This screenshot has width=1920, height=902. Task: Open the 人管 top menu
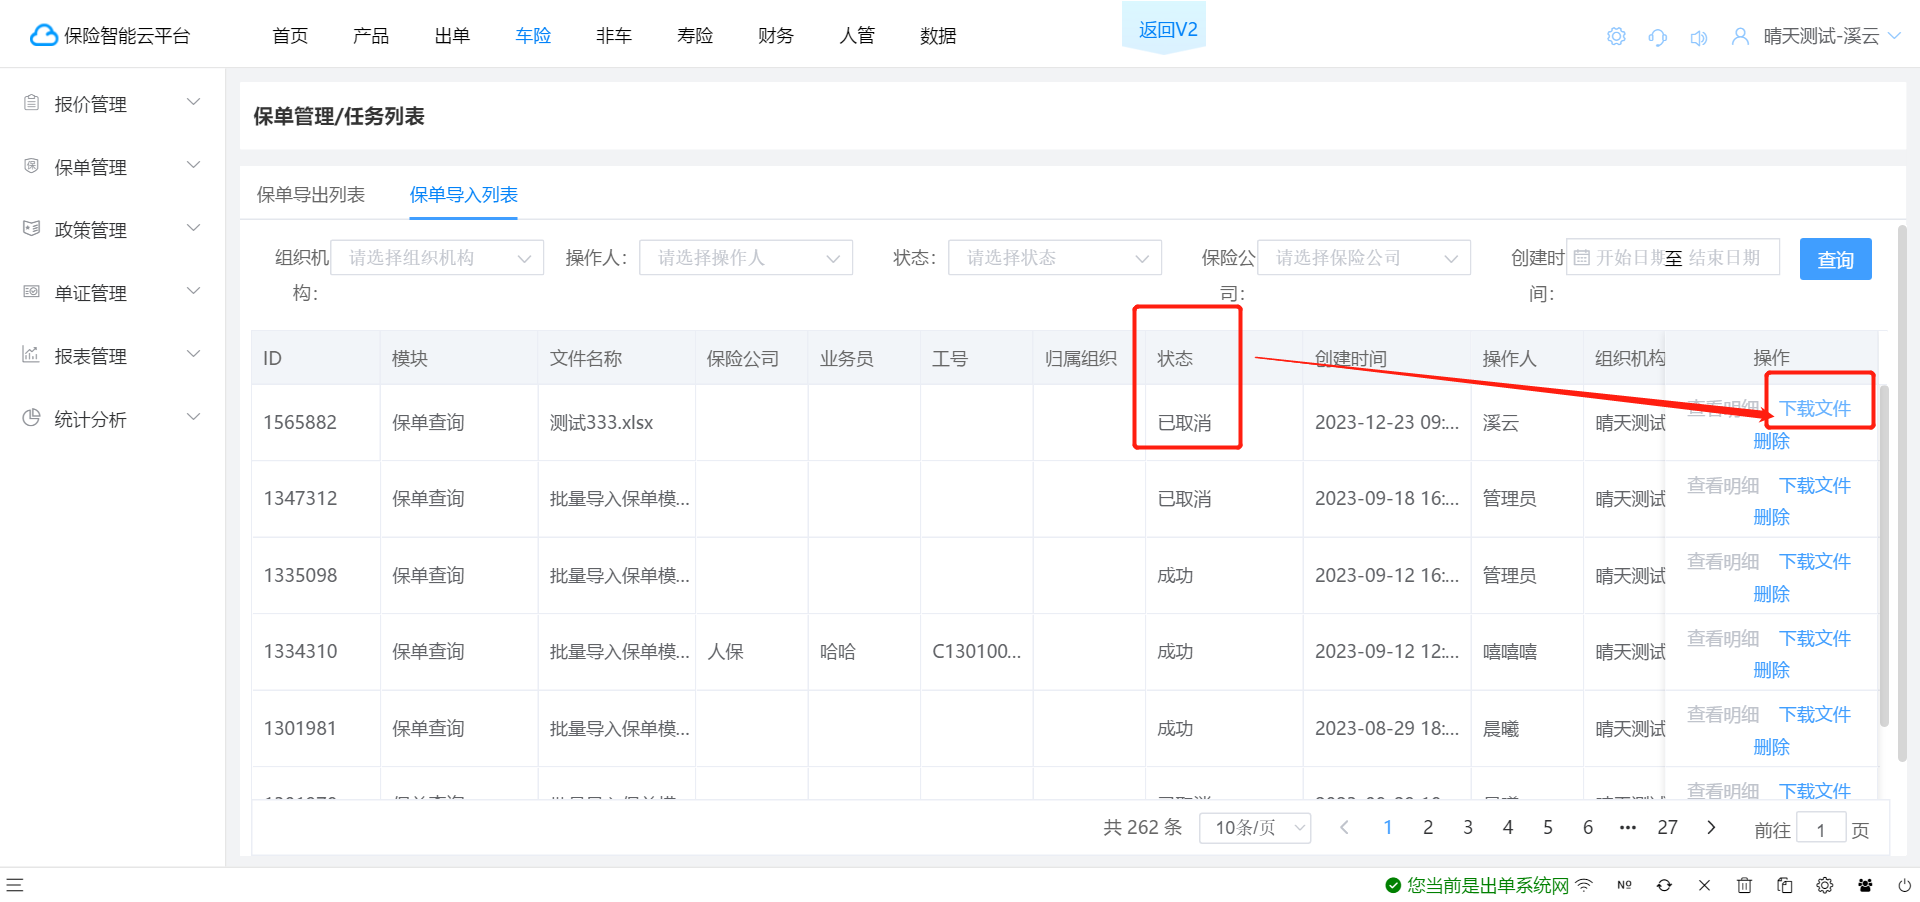pos(857,36)
